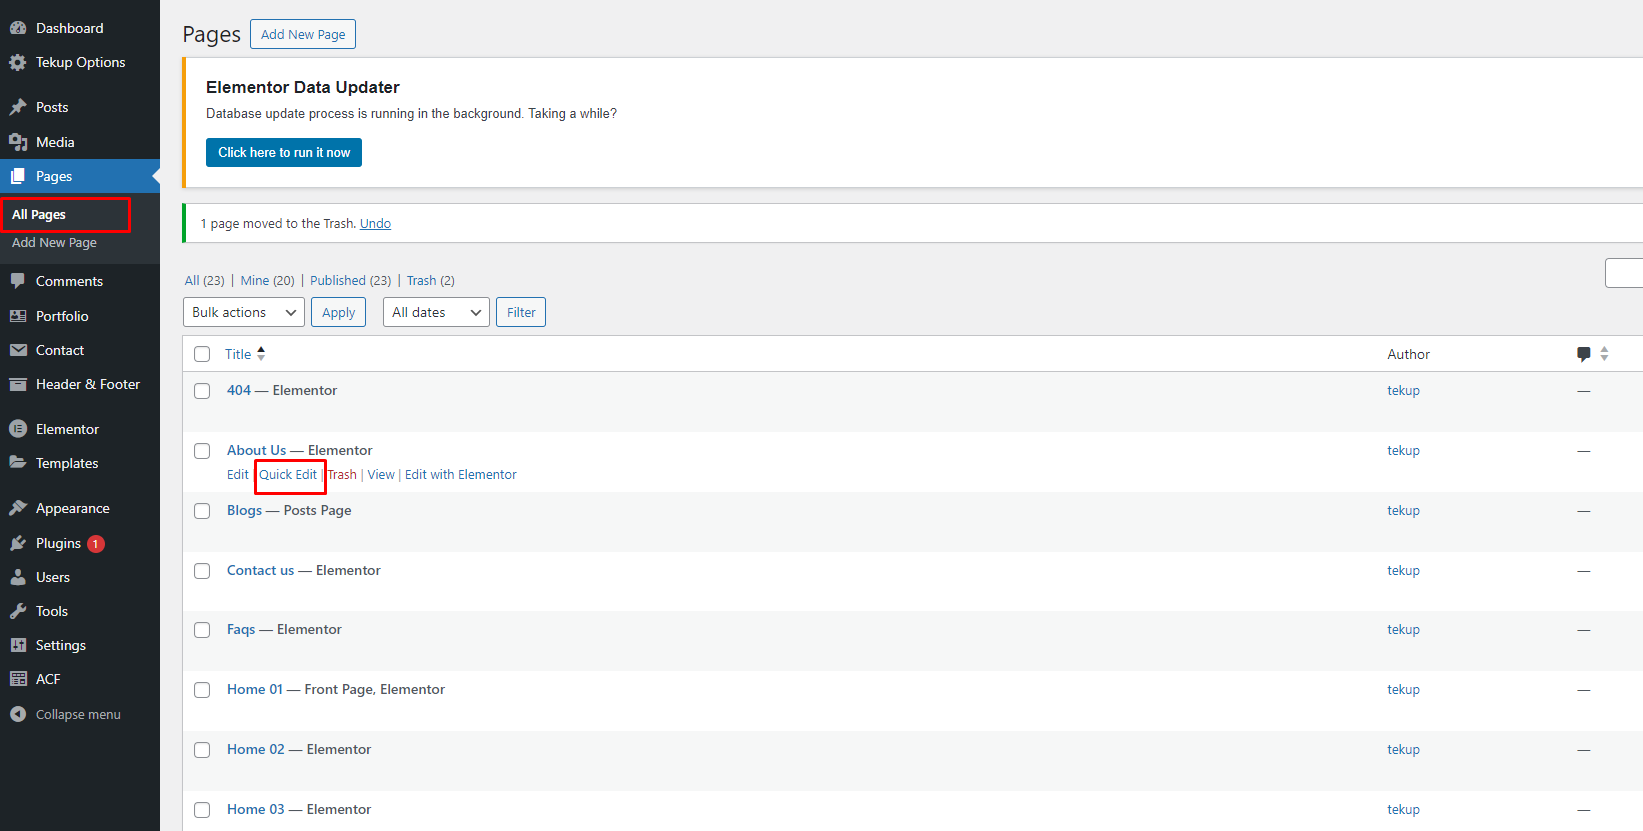
Task: Click the Dashboard gauge icon
Action: coord(18,28)
